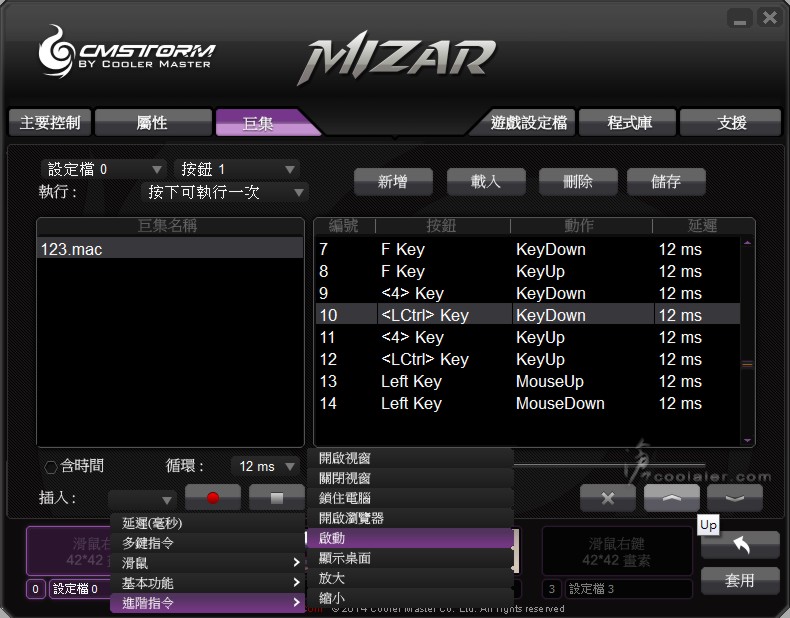The height and width of the screenshot is (618, 790).
Task: Choose 多鍵指令 from insert menu
Action: pos(208,543)
